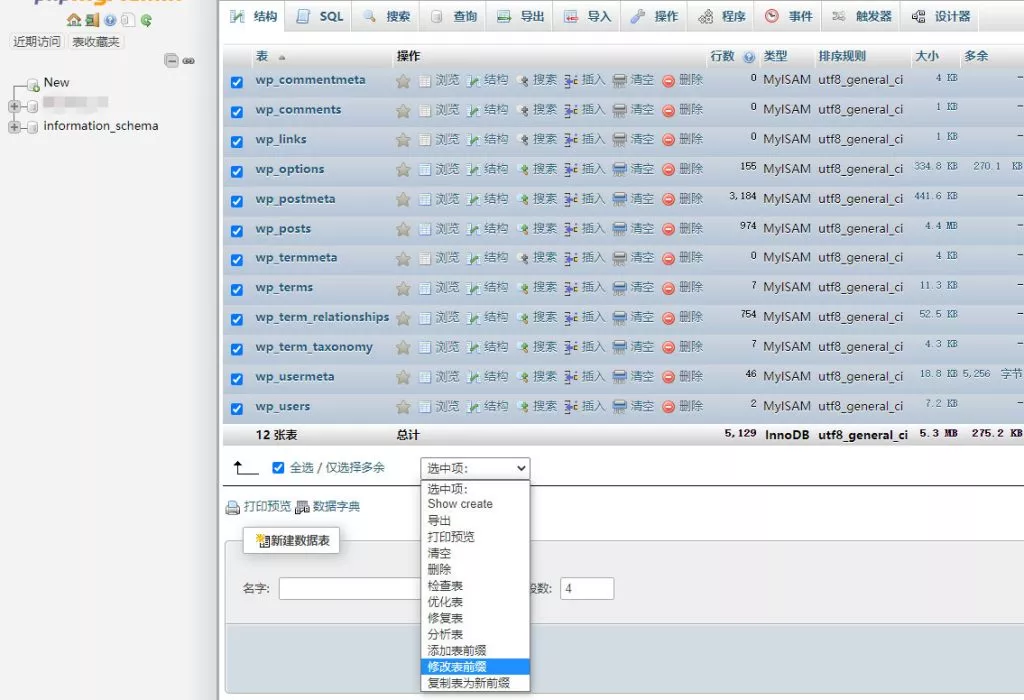Click the 近期访问 button
The image size is (1024, 700).
[37, 42]
